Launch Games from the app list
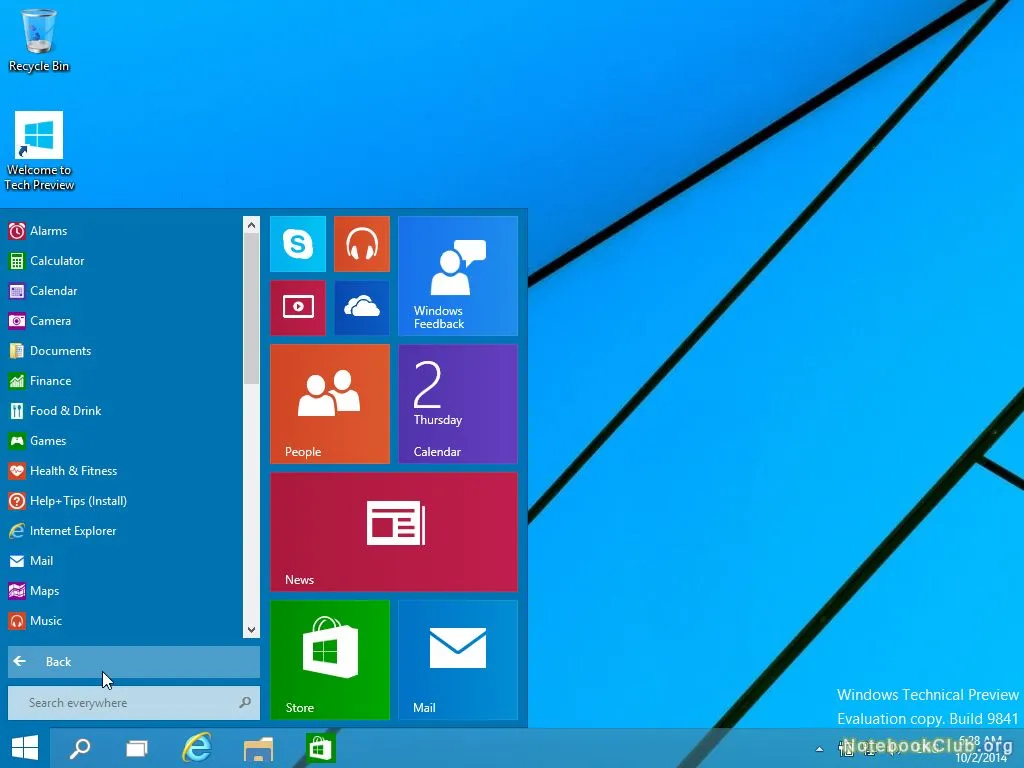1024x768 pixels. (x=124, y=441)
